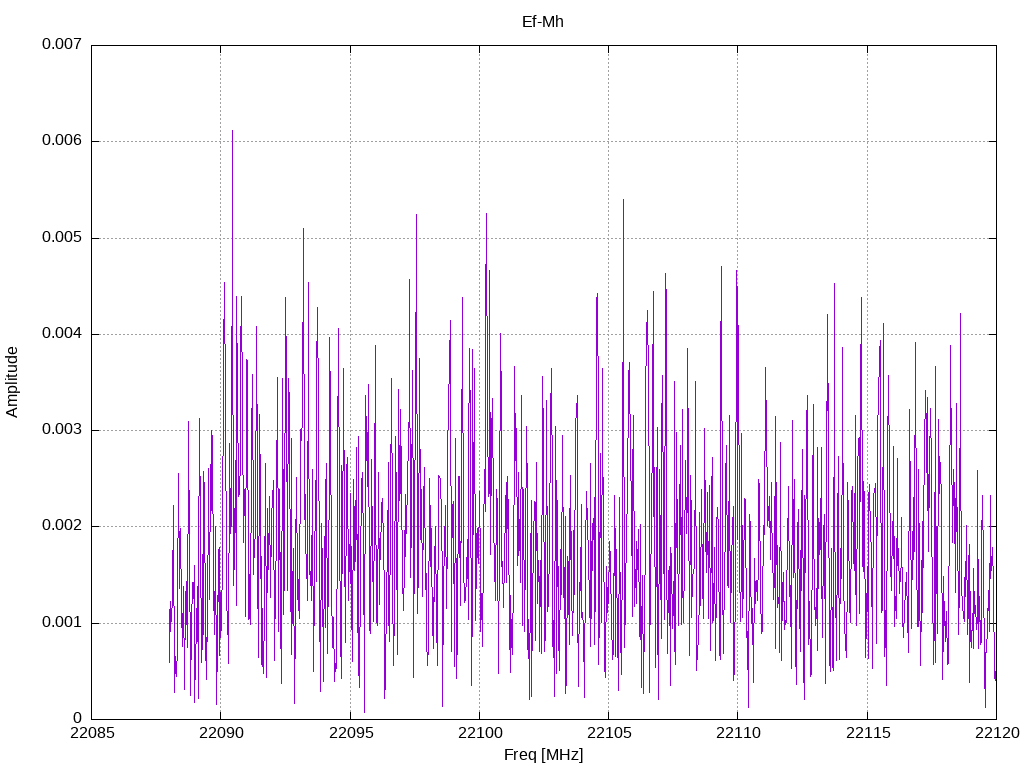Image resolution: width=1024 pixels, height=768 pixels.
Task: Click the x-axis tick label 22110
Action: click(738, 733)
